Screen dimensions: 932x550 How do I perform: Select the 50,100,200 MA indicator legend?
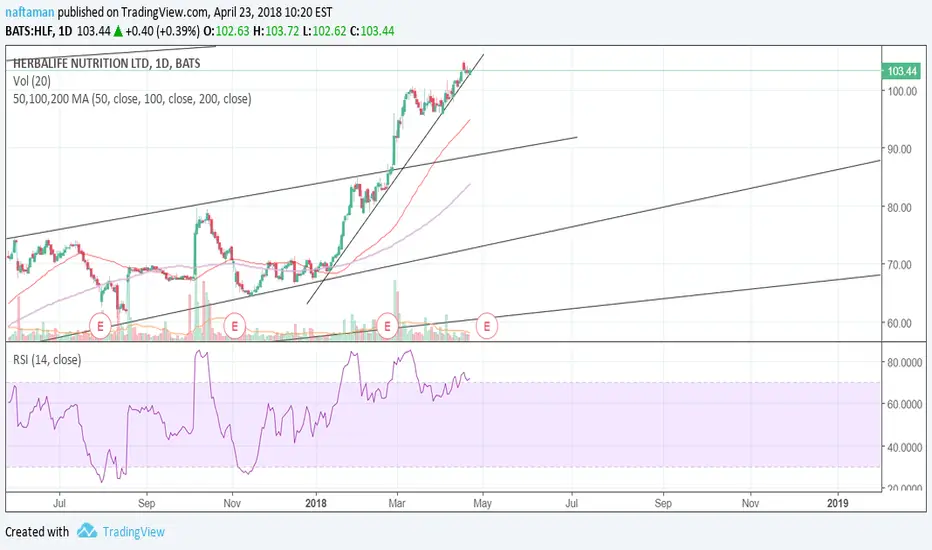click(x=132, y=99)
